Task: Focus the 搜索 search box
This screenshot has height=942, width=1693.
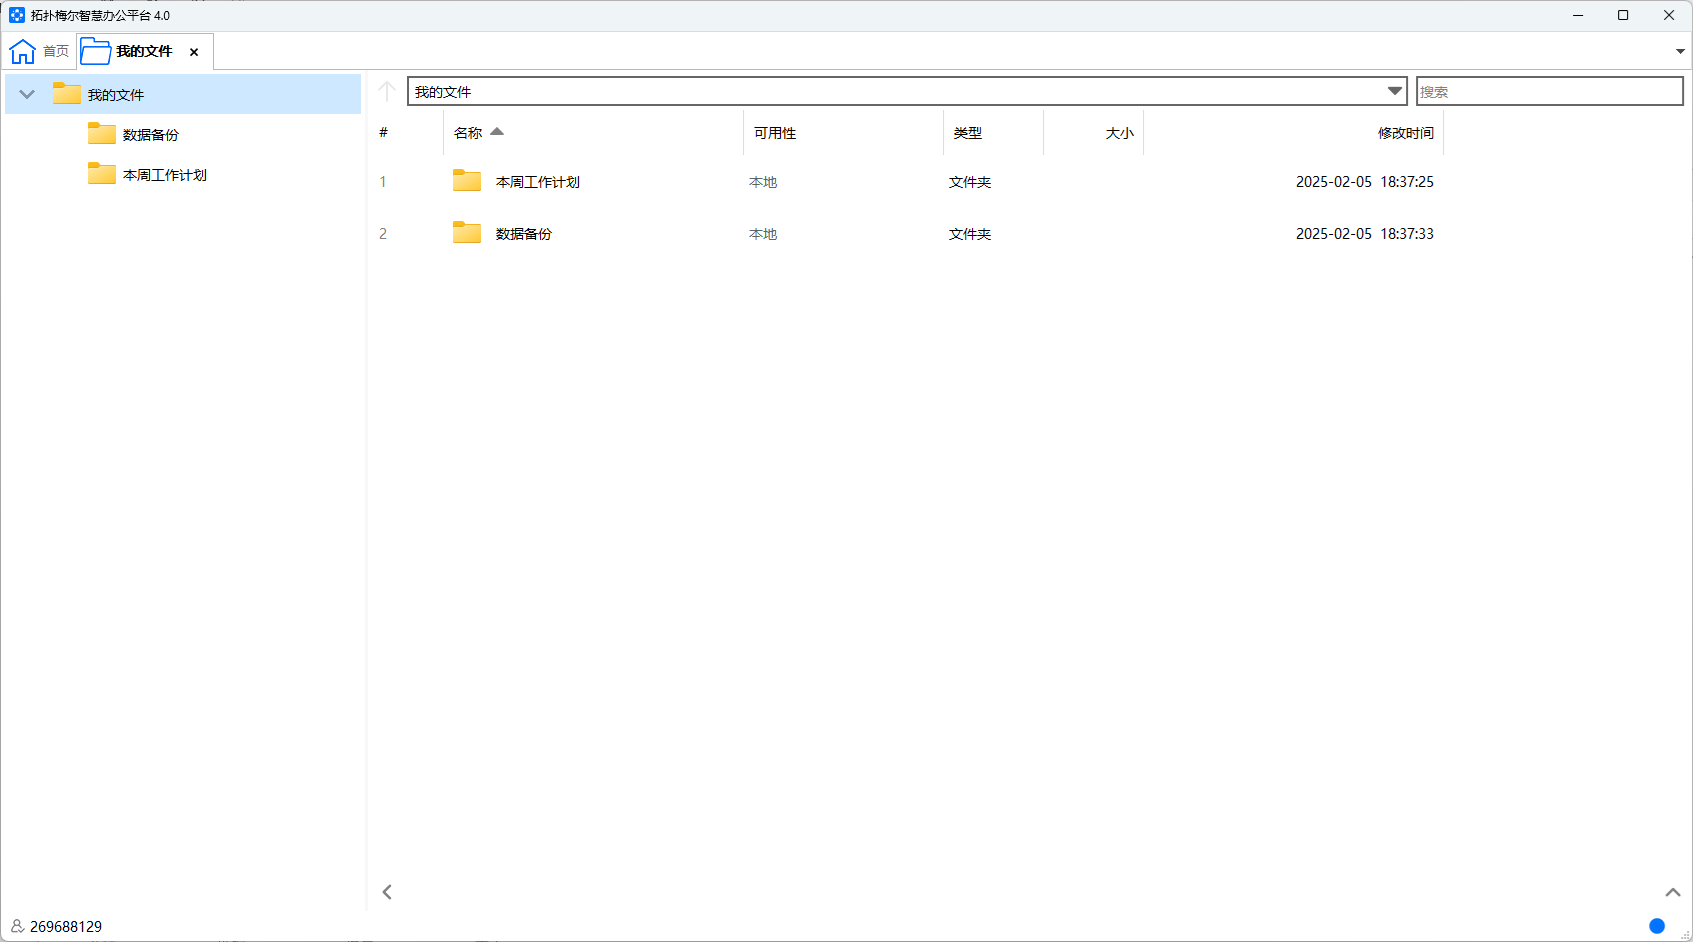Action: coord(1550,91)
